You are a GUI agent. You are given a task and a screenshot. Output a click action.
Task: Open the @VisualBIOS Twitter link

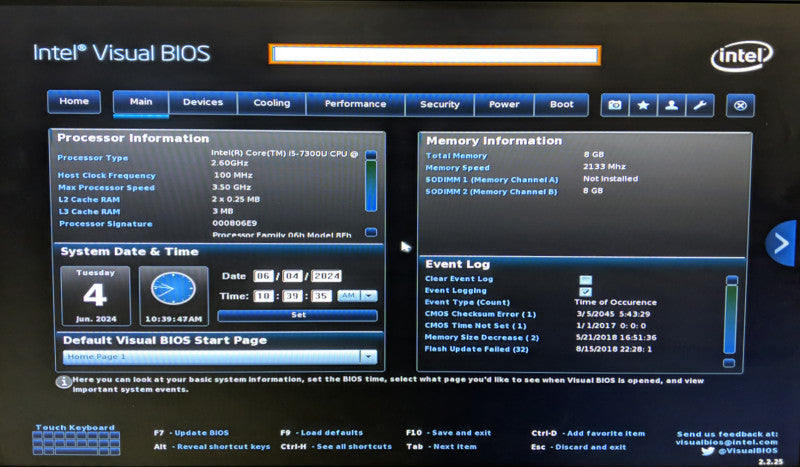point(740,451)
